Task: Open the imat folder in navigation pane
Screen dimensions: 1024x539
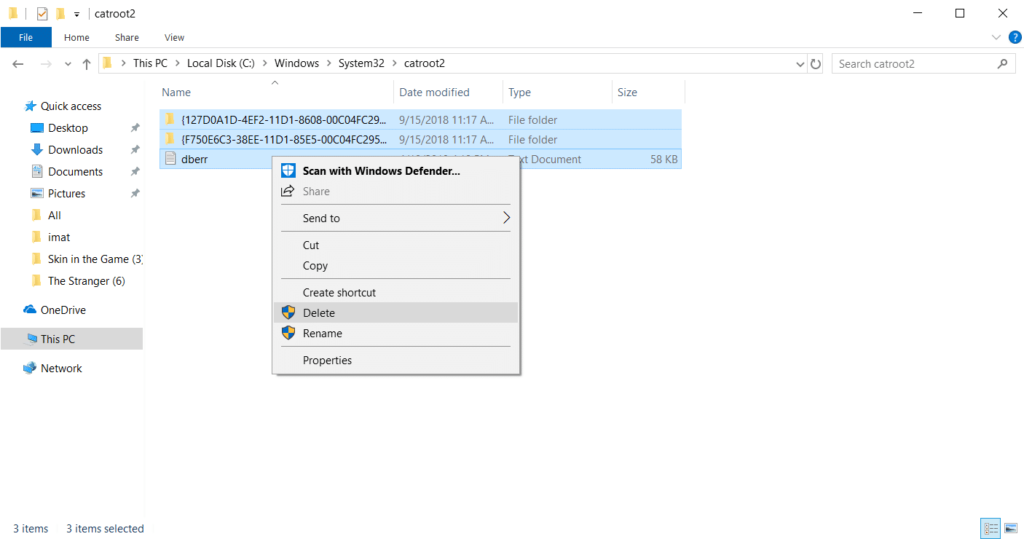Action: (59, 237)
